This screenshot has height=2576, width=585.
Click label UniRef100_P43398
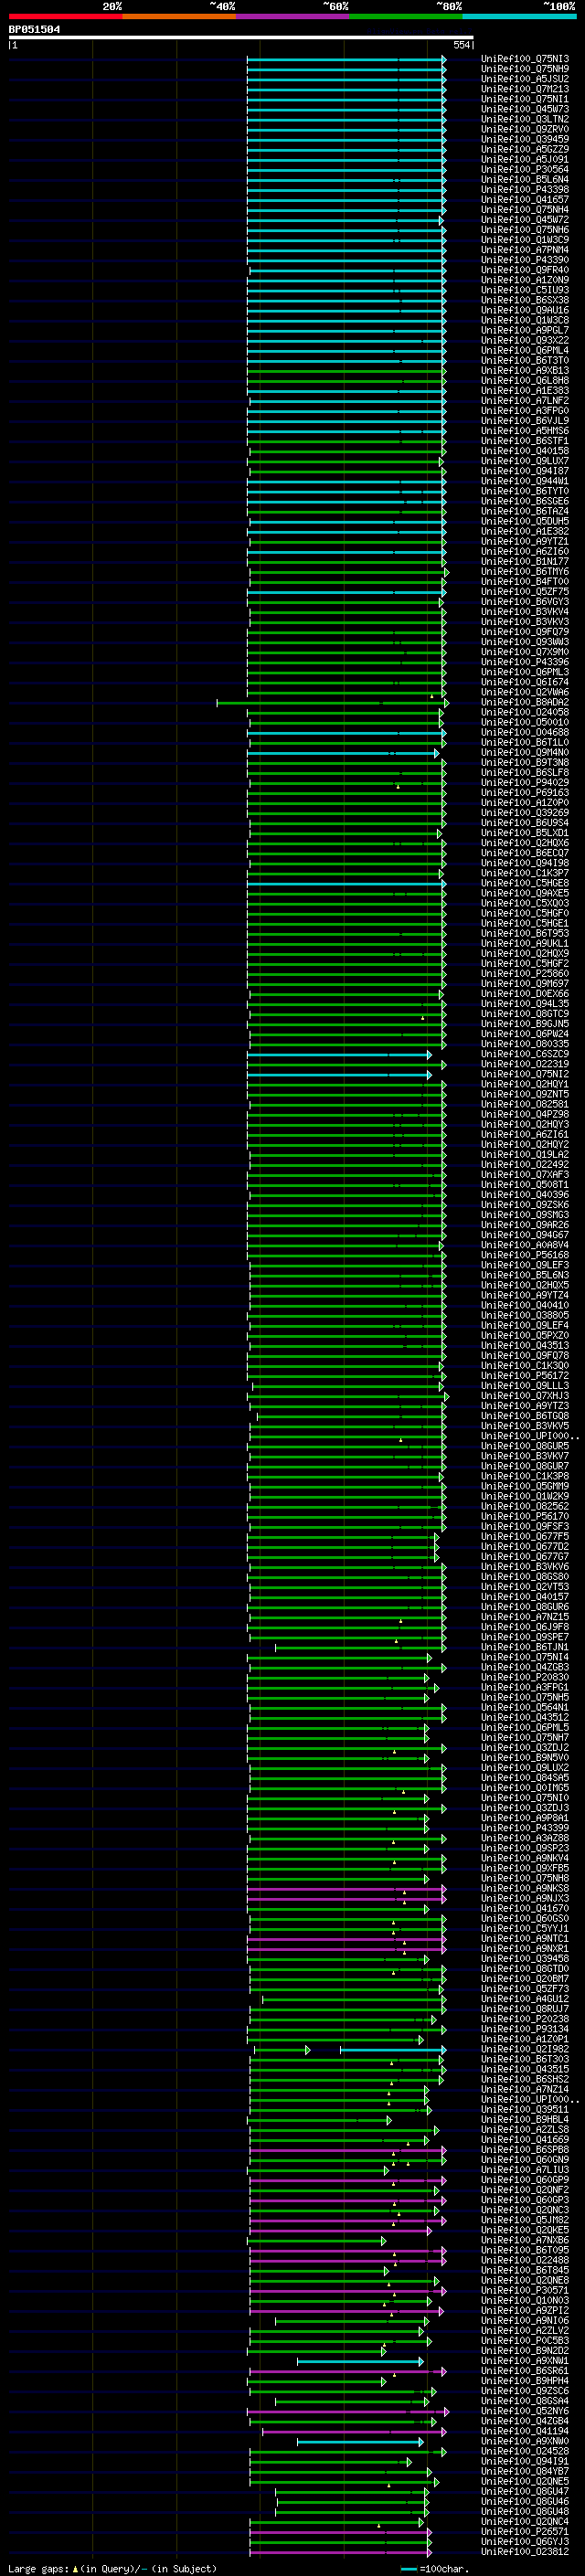524,189
